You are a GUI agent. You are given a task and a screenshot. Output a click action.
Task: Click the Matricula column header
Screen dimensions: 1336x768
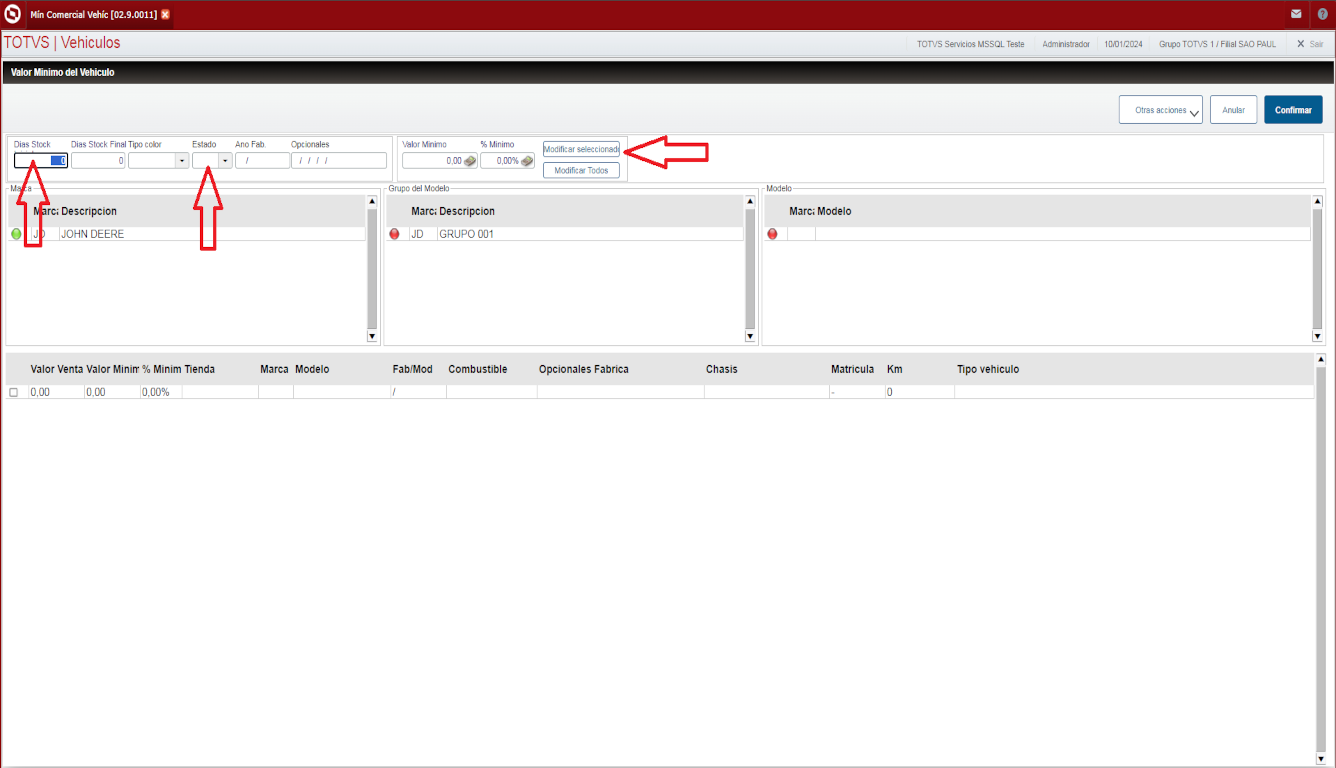[852, 369]
